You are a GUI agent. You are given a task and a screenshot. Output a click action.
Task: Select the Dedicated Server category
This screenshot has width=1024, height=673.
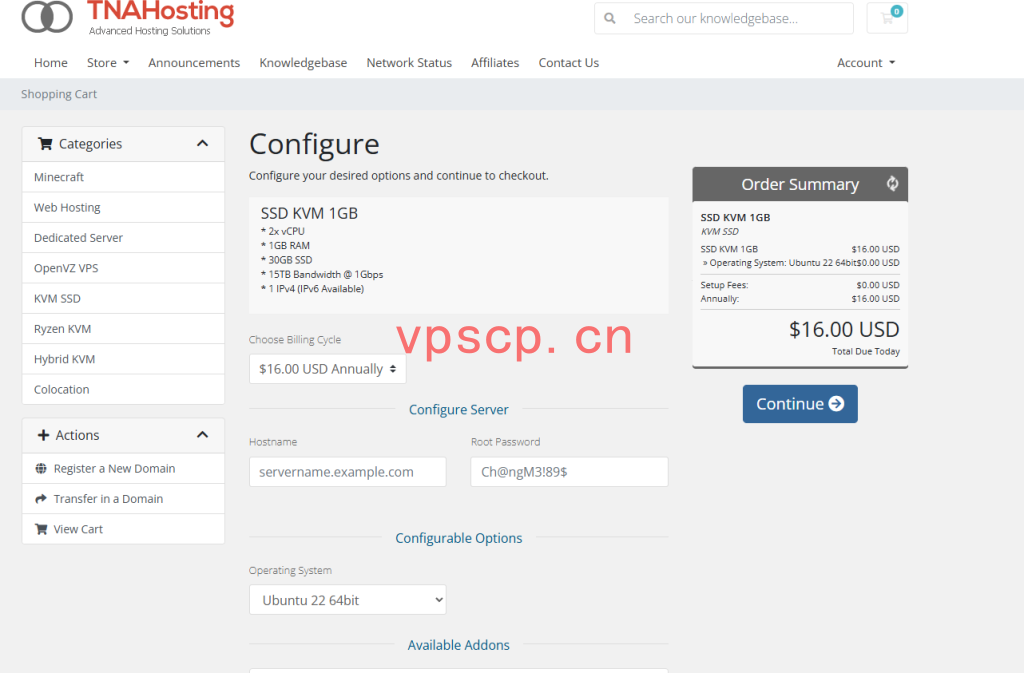click(x=123, y=238)
